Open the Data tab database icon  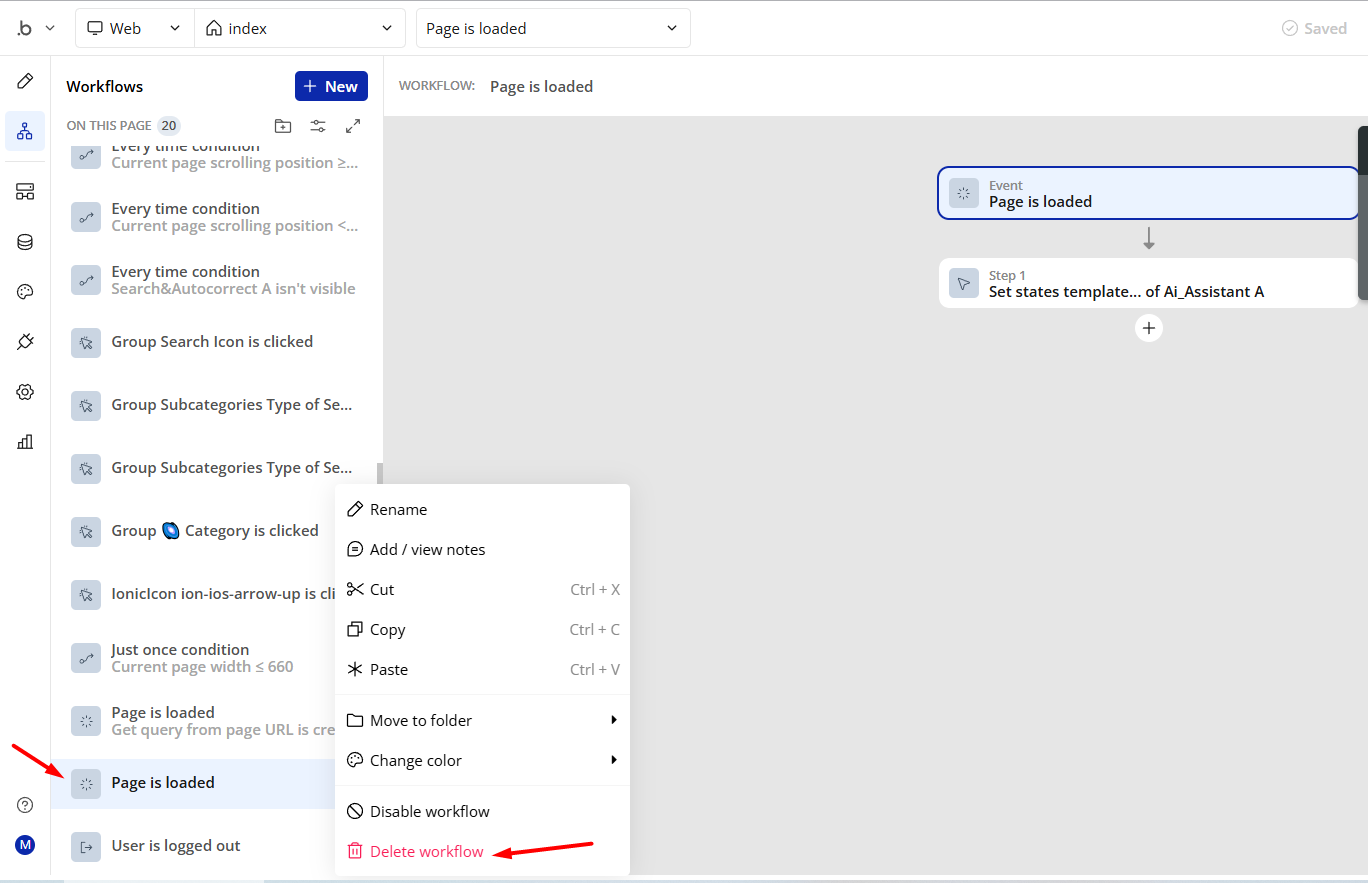(x=25, y=242)
